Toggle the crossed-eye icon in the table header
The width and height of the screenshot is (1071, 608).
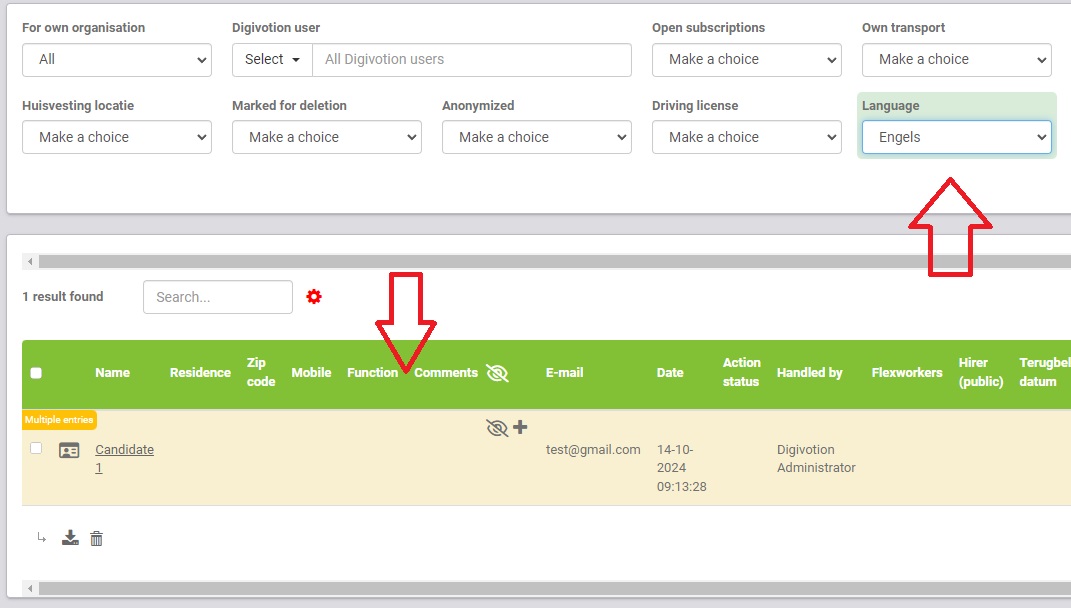497,373
